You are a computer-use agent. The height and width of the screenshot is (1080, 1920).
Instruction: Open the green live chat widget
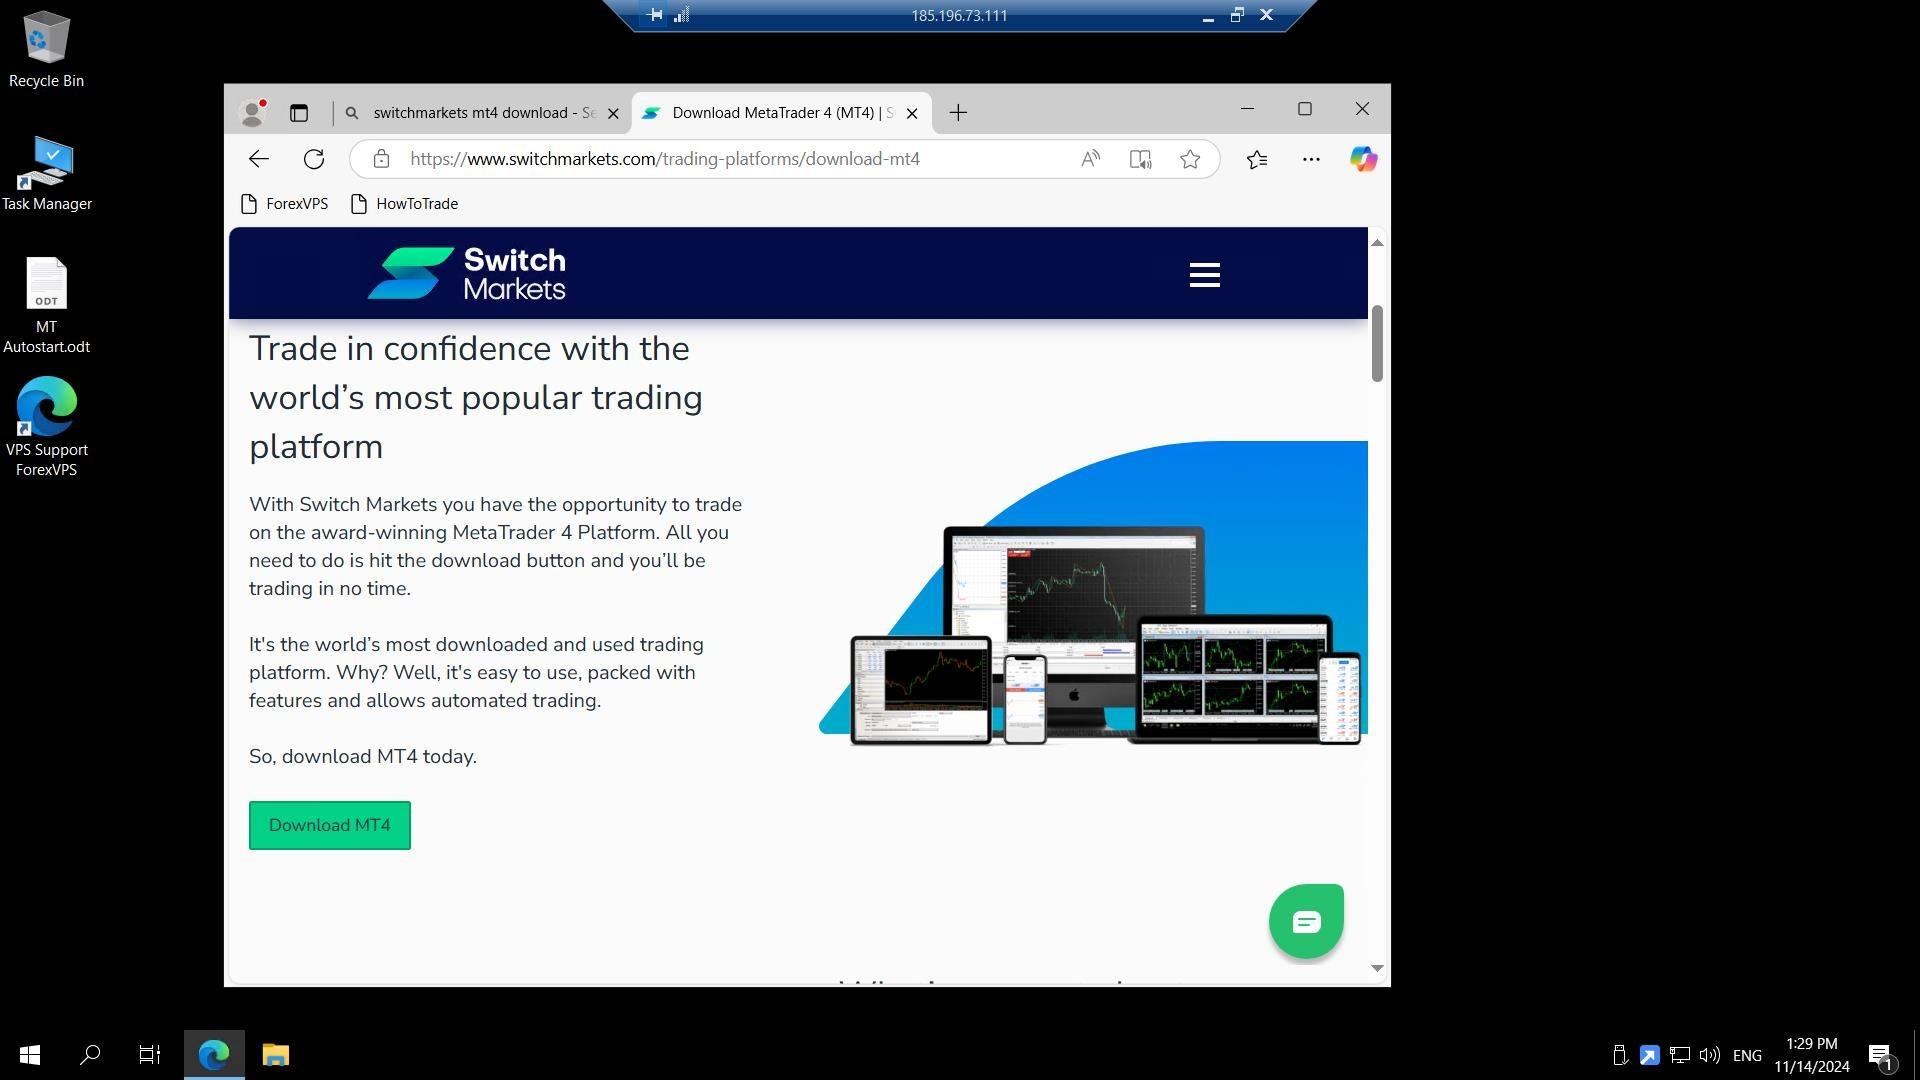coord(1306,921)
